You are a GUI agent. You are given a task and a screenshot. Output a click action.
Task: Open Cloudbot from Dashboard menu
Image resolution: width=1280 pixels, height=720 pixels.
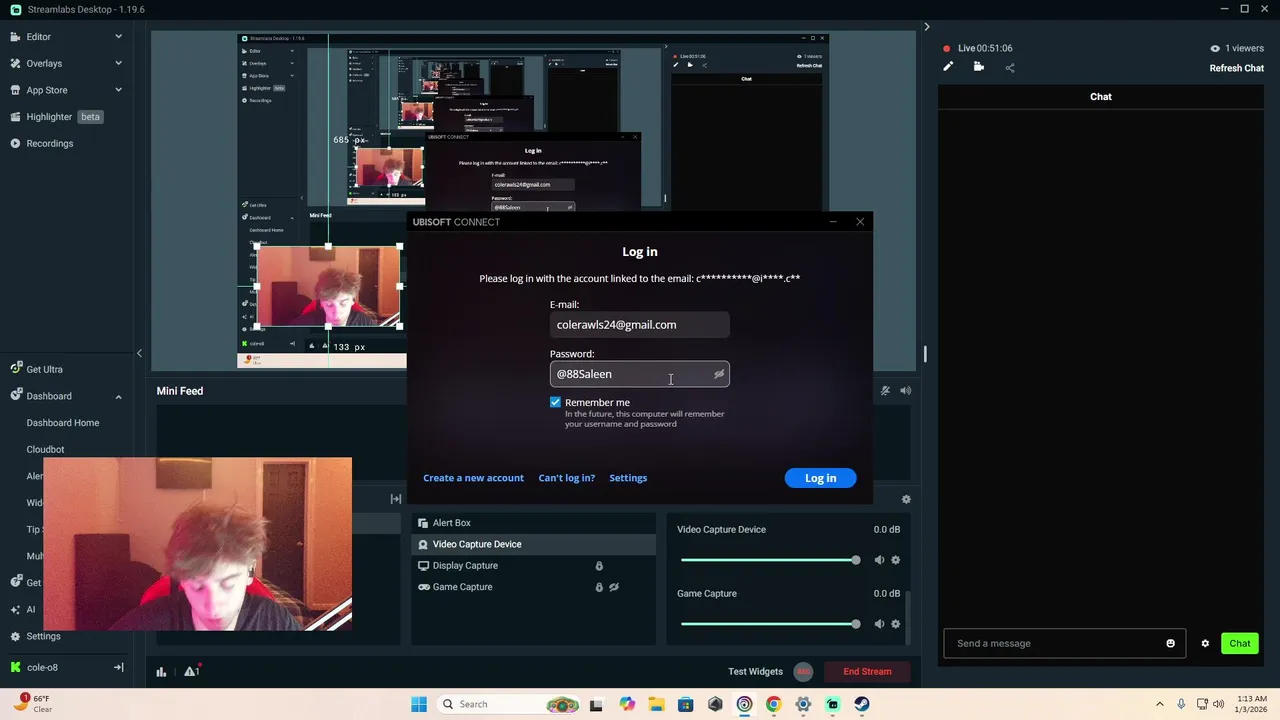(45, 450)
